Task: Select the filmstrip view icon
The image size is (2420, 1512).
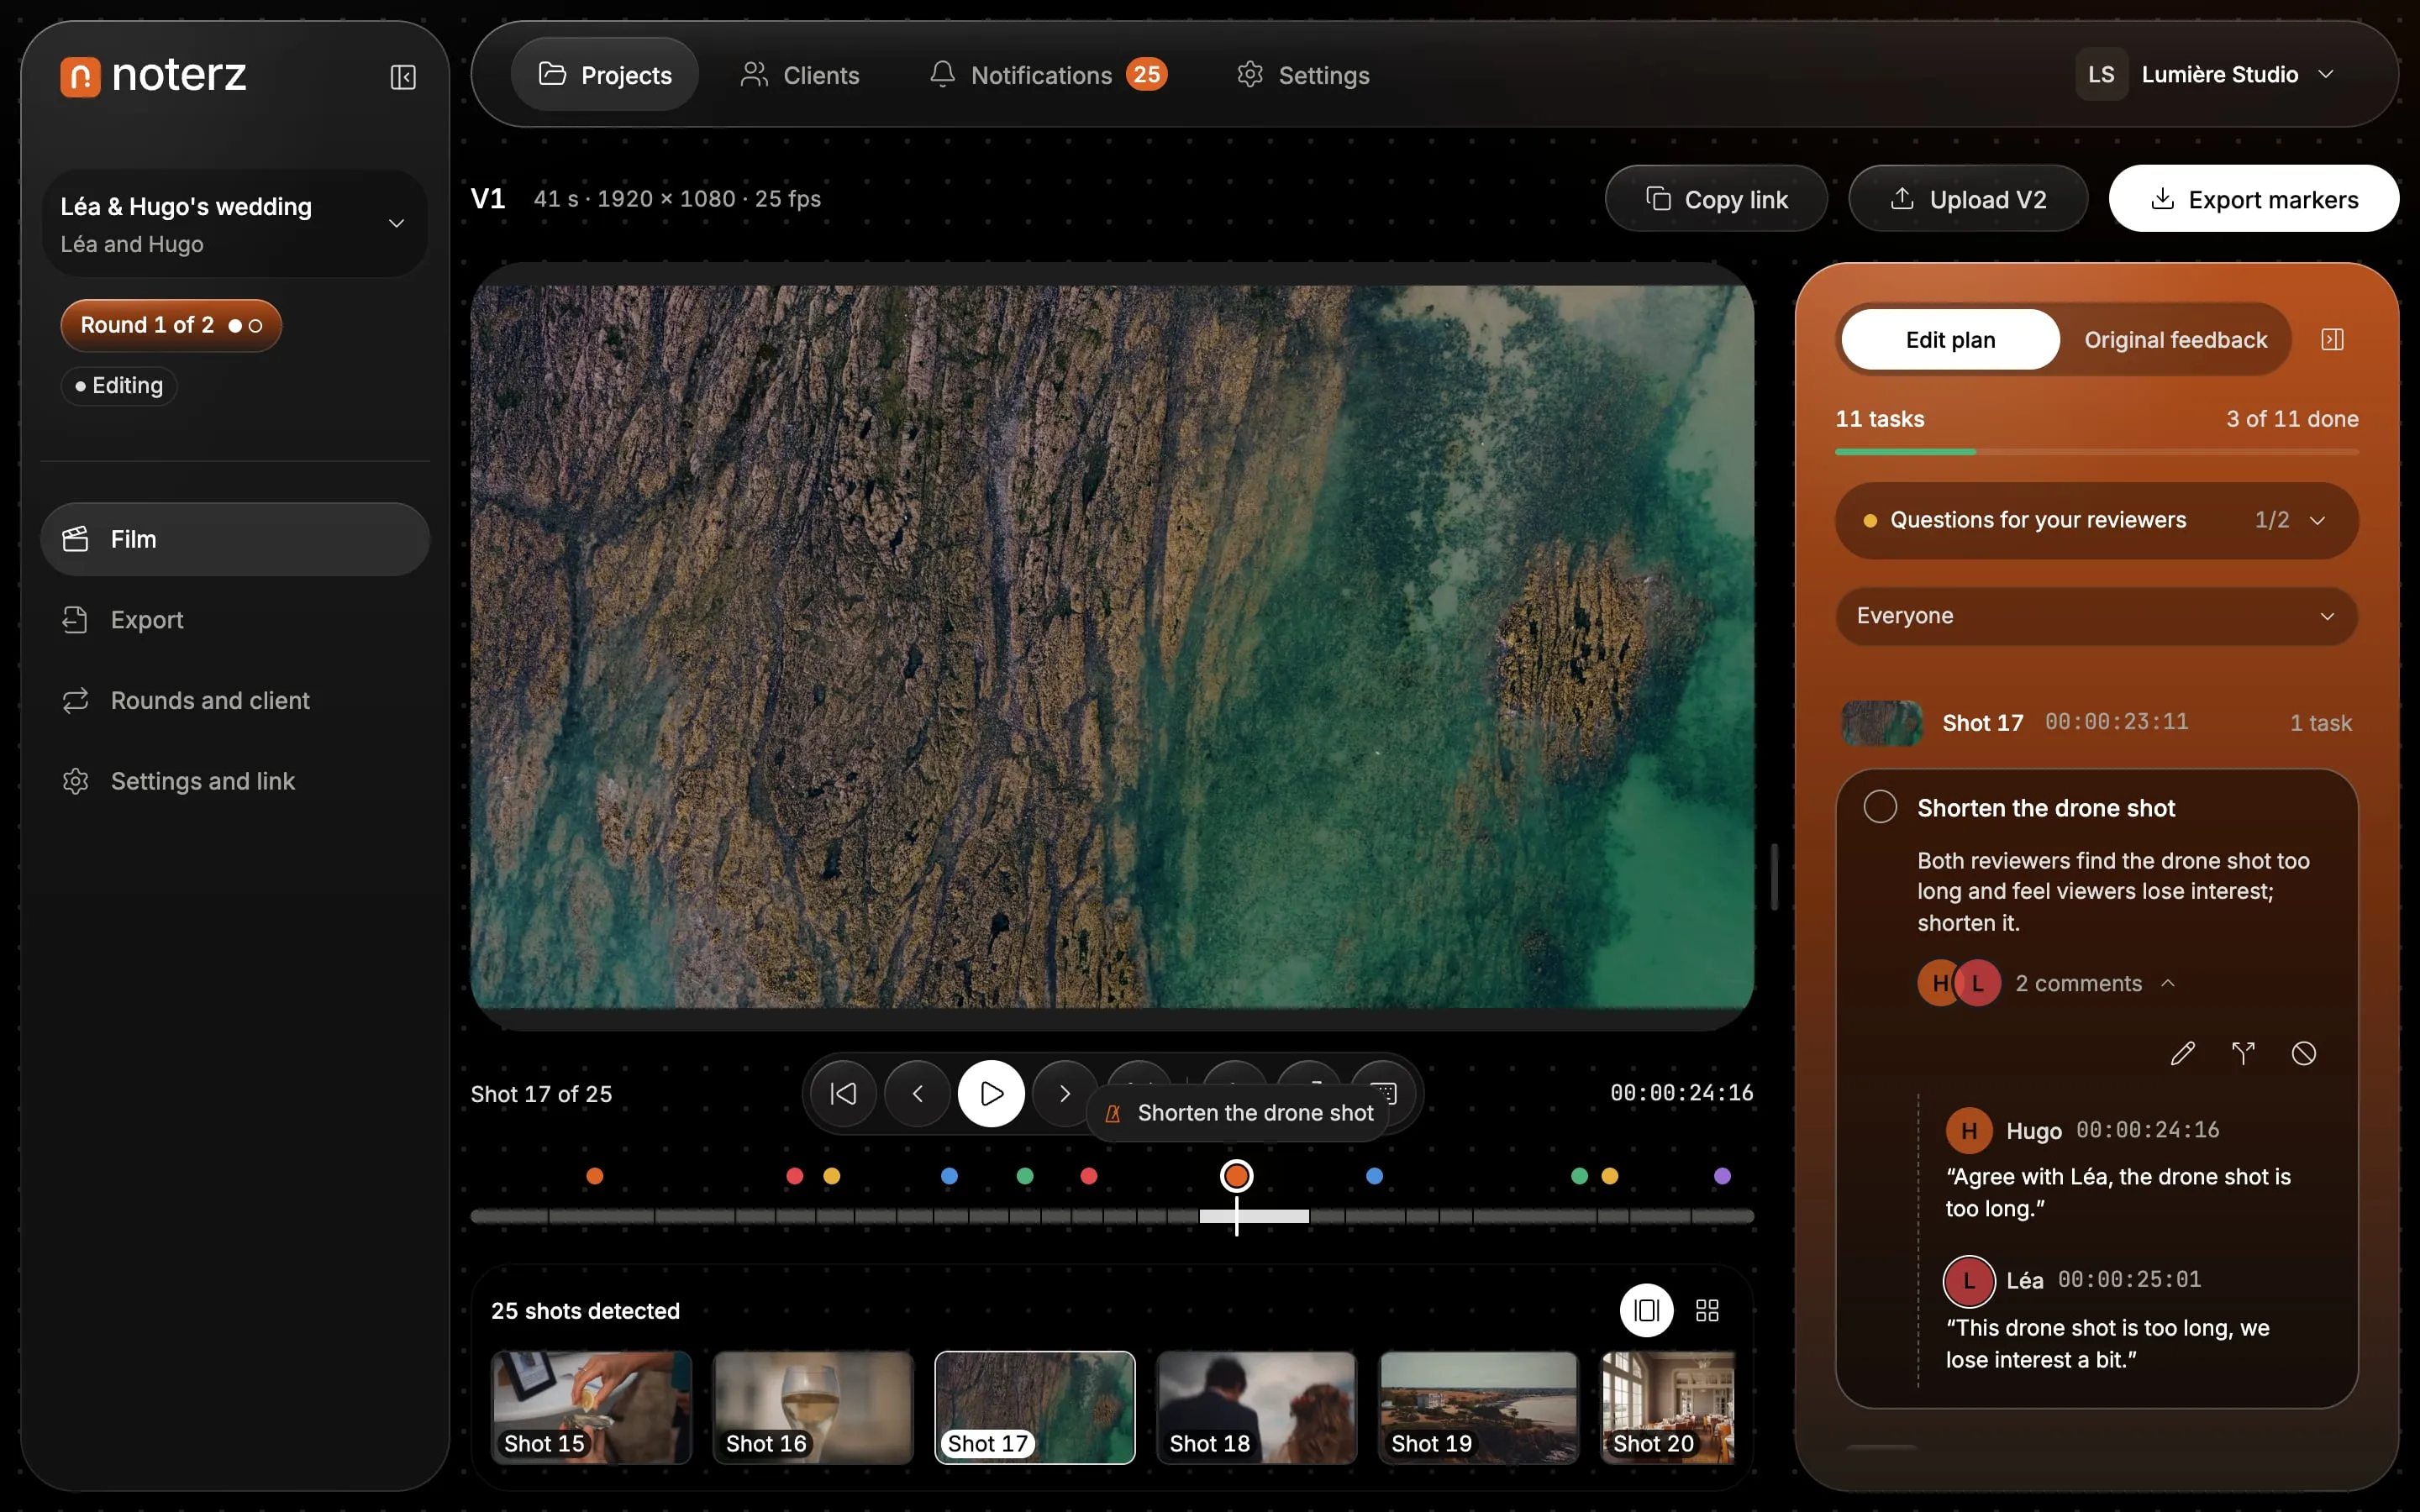Action: click(1646, 1310)
